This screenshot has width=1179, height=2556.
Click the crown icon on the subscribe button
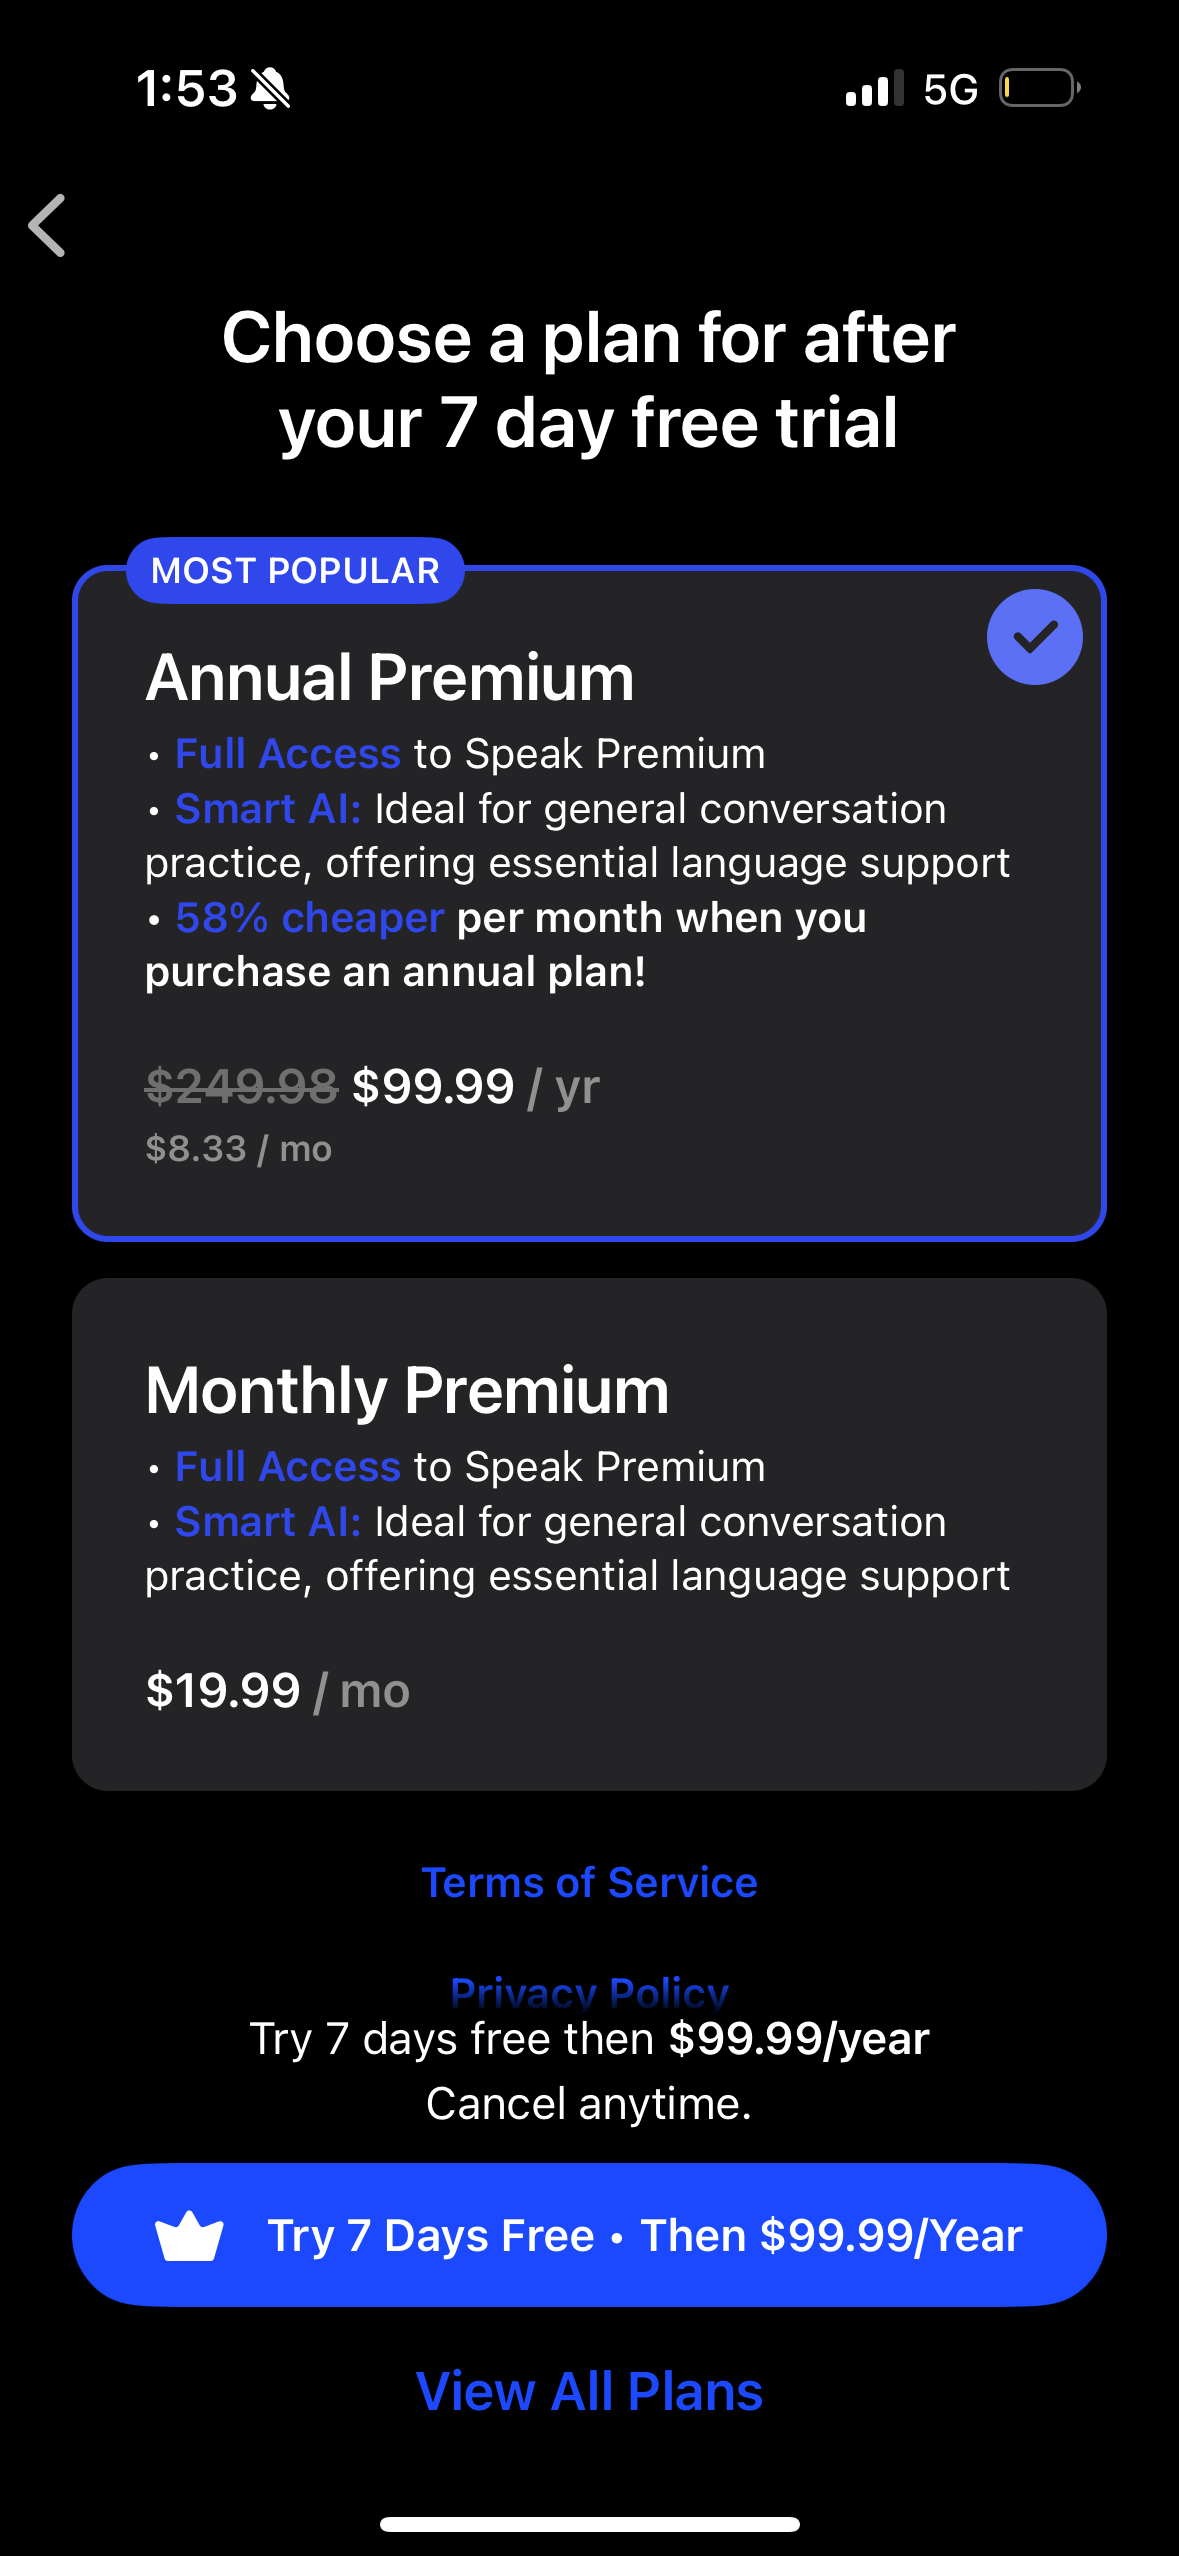coord(191,2234)
